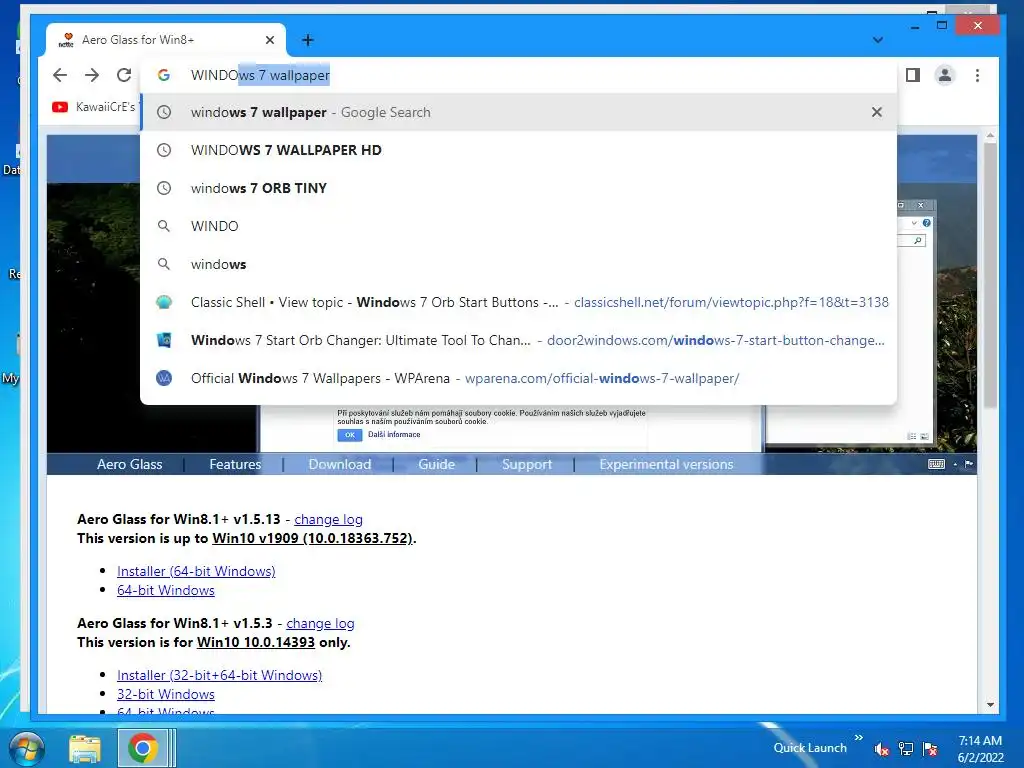This screenshot has height=768, width=1024.
Task: Click the page vertical scrollbar thumb
Action: [990, 274]
